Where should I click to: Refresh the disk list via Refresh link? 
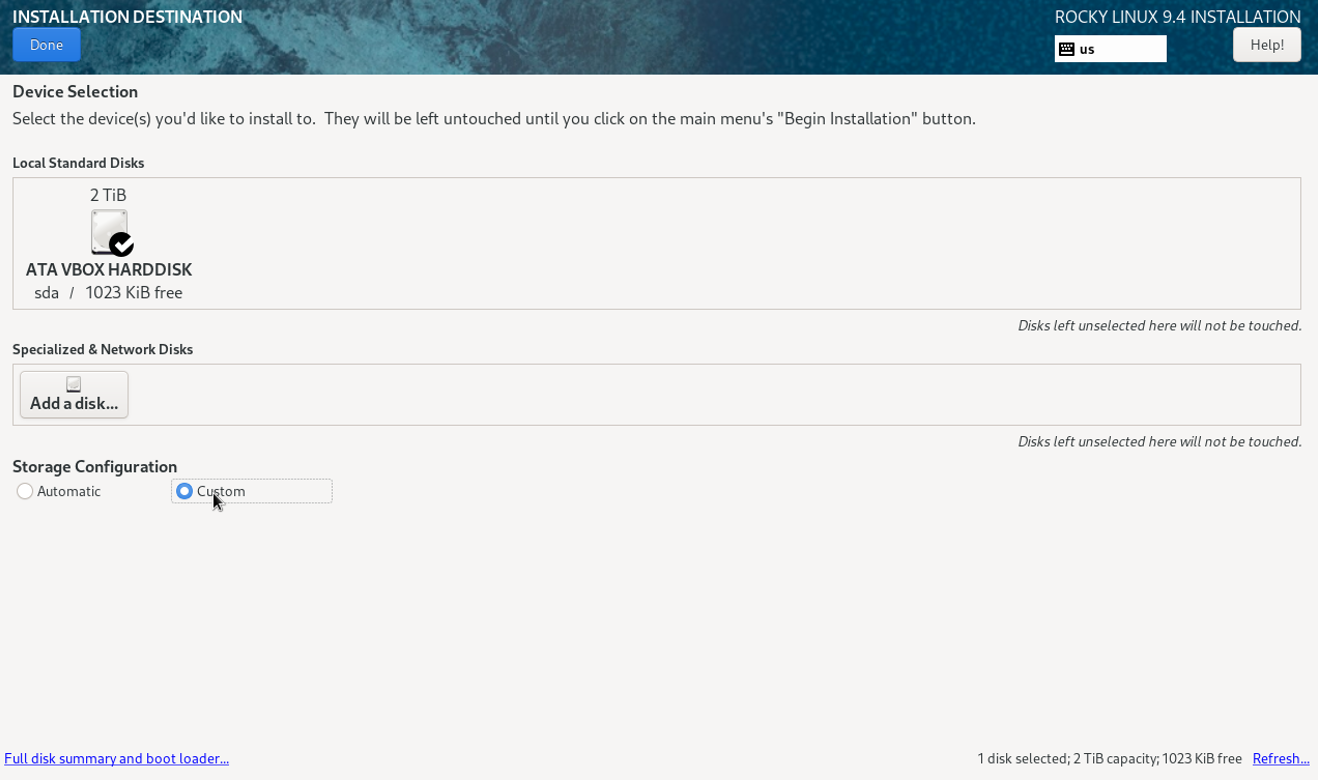click(x=1280, y=758)
